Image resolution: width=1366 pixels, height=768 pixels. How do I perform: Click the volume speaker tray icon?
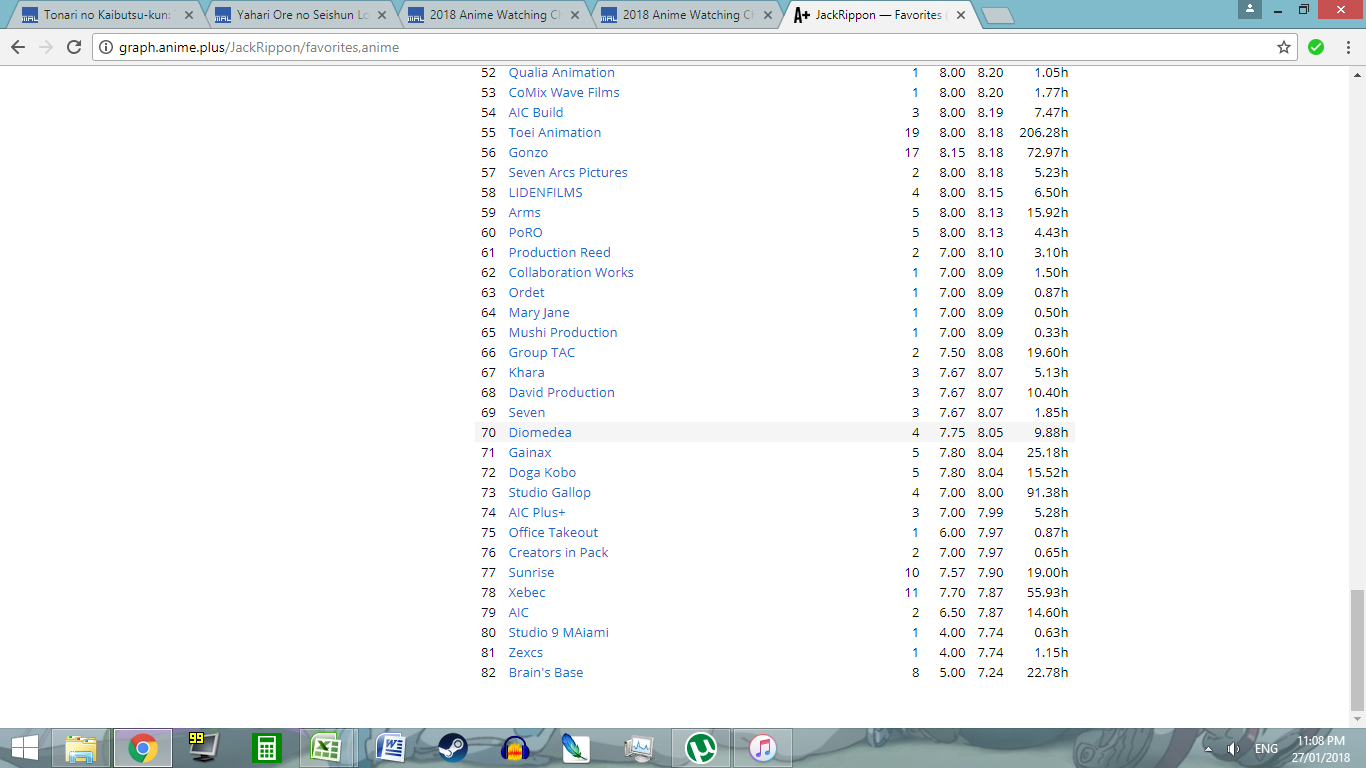coord(1233,749)
